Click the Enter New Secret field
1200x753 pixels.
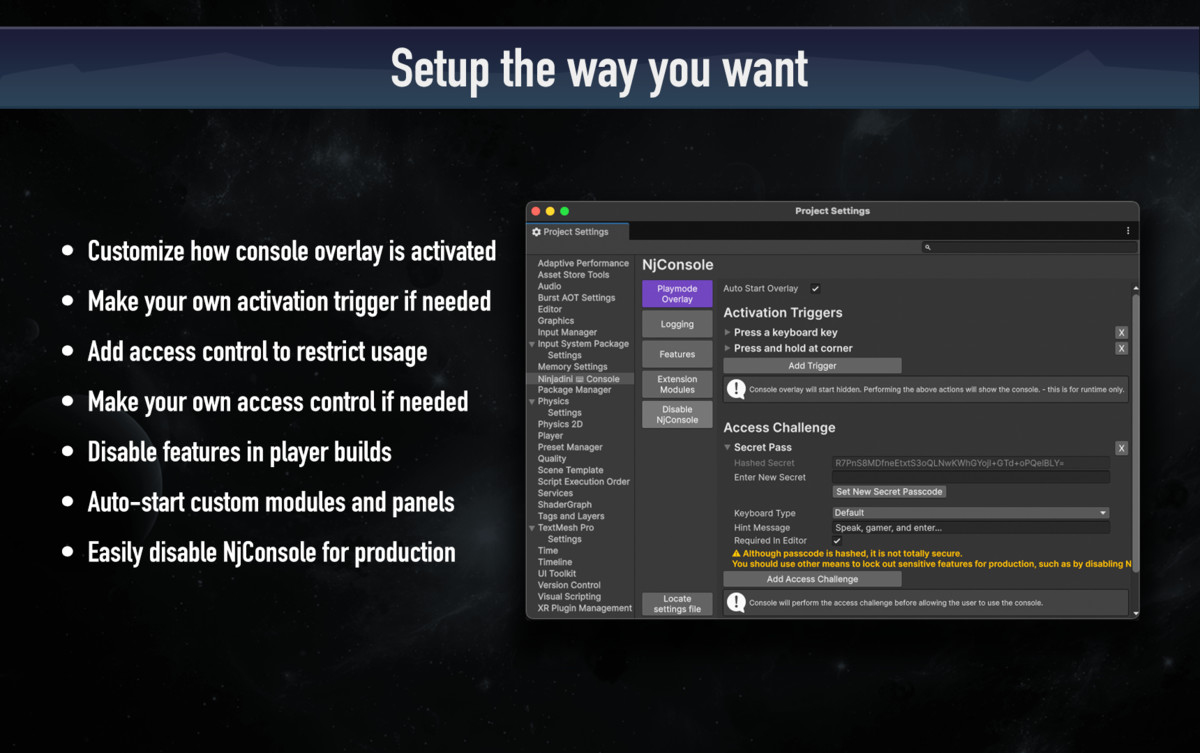[x=970, y=478]
